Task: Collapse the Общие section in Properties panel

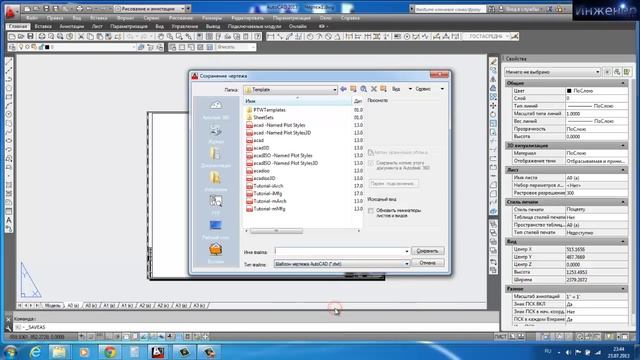Action: 623,83
